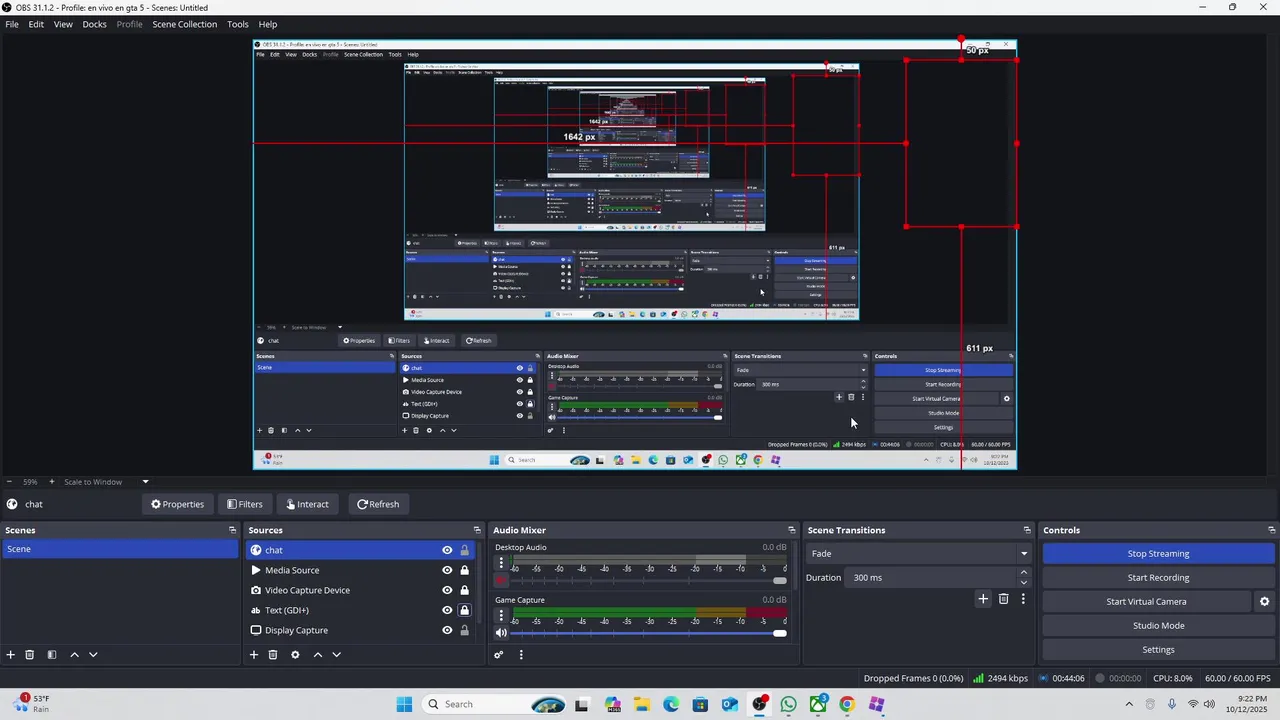Screen dimensions: 1280x720
Task: Open scene filters icon in Scenes toolbar
Action: coord(52,655)
